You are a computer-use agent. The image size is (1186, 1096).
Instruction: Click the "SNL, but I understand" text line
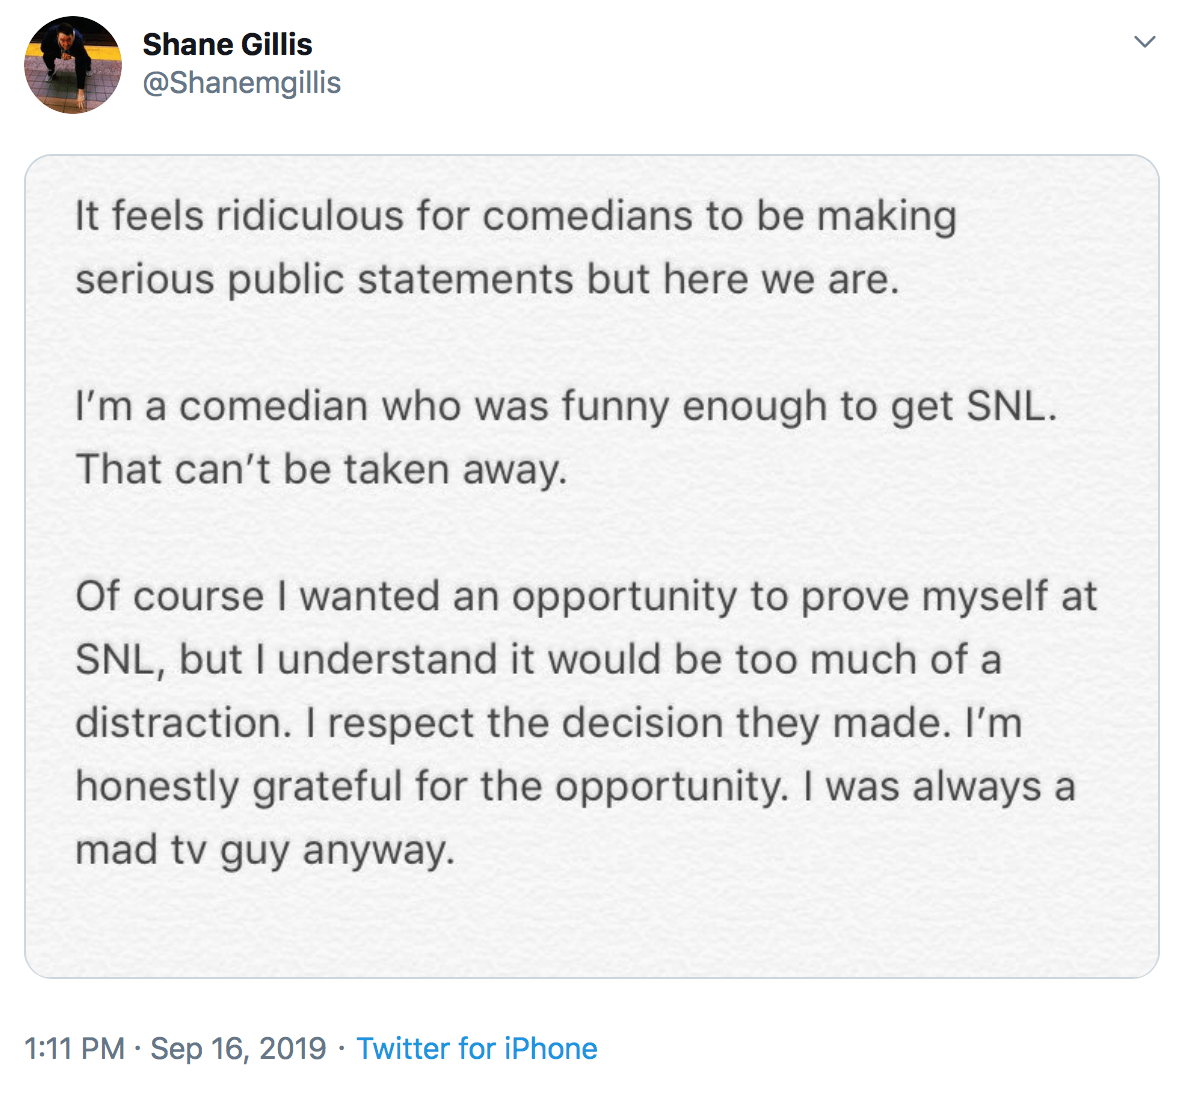click(537, 659)
